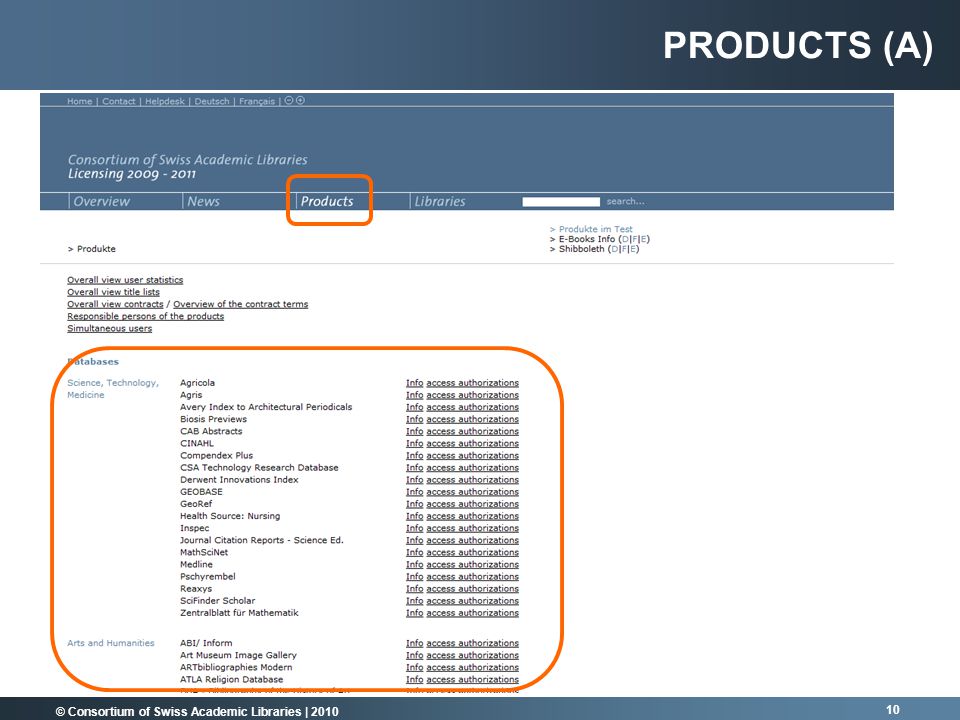Click the Science, Technology, Medicine category
The image size is (960, 720).
(x=113, y=389)
